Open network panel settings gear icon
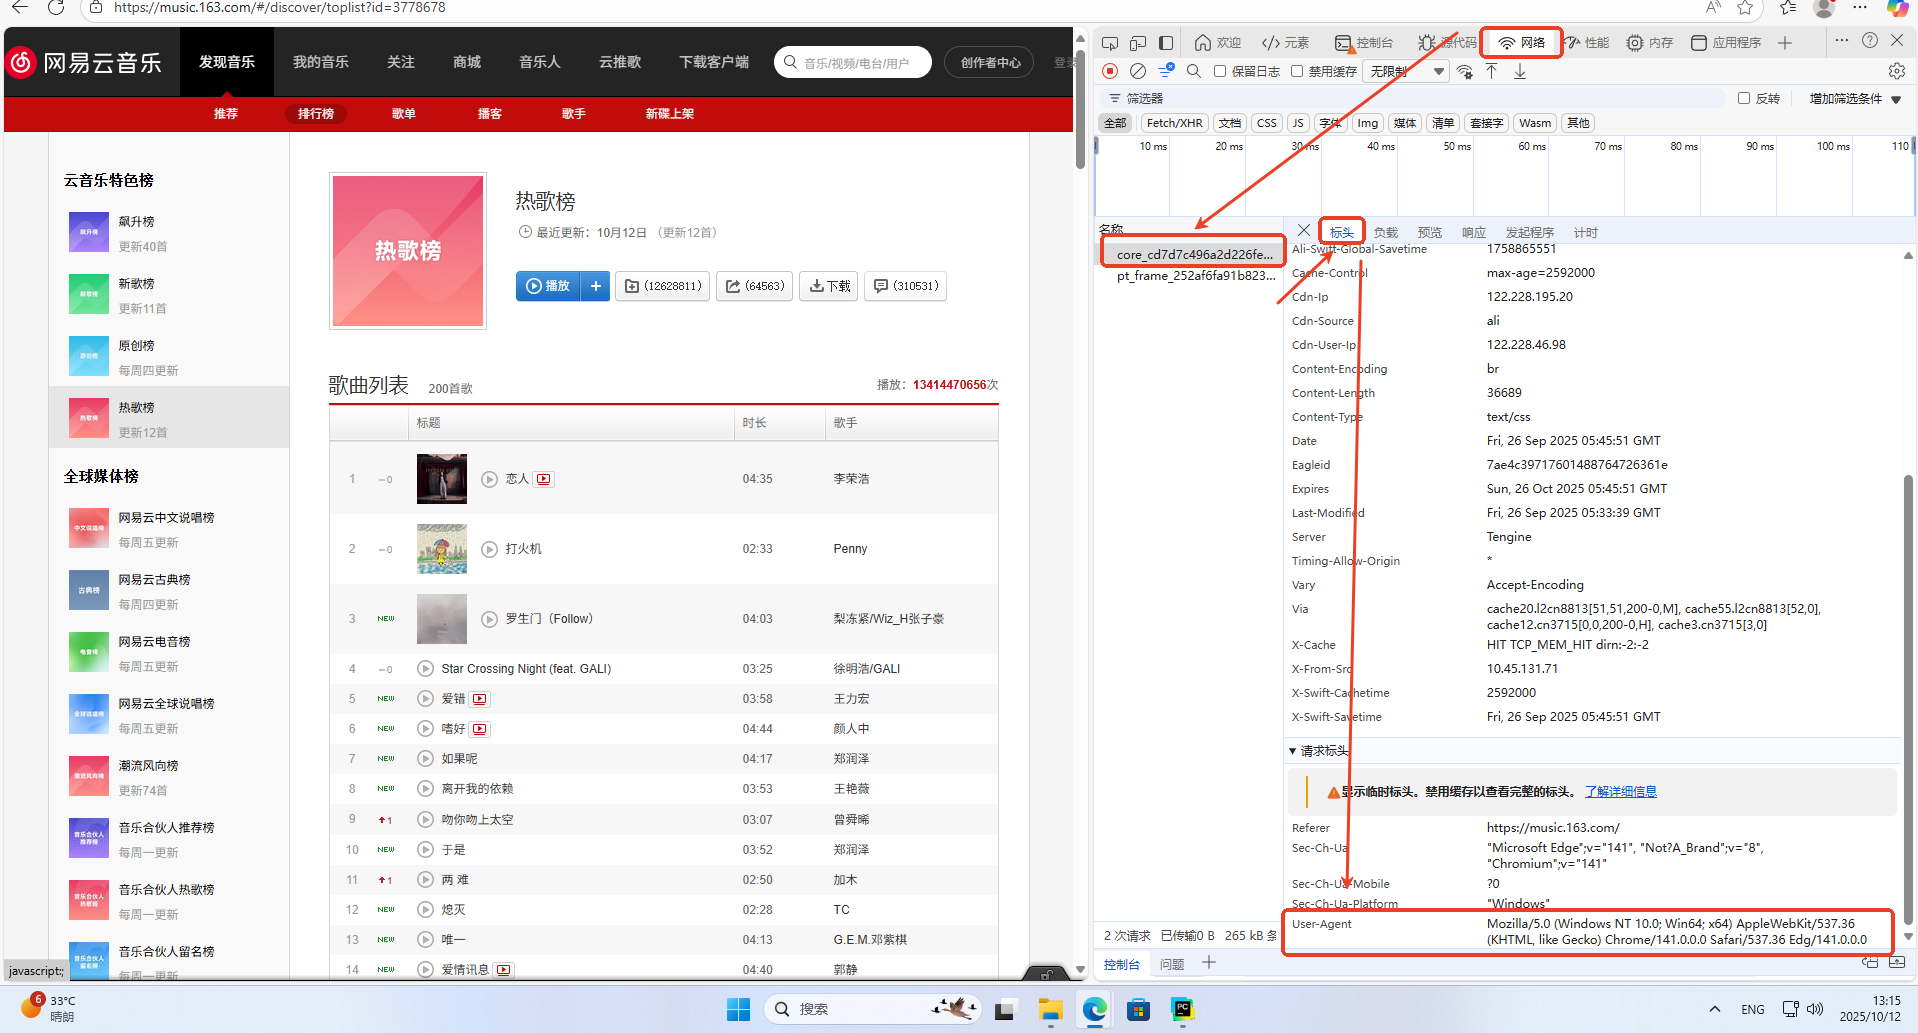Screen dimensions: 1918x1033 [1897, 71]
